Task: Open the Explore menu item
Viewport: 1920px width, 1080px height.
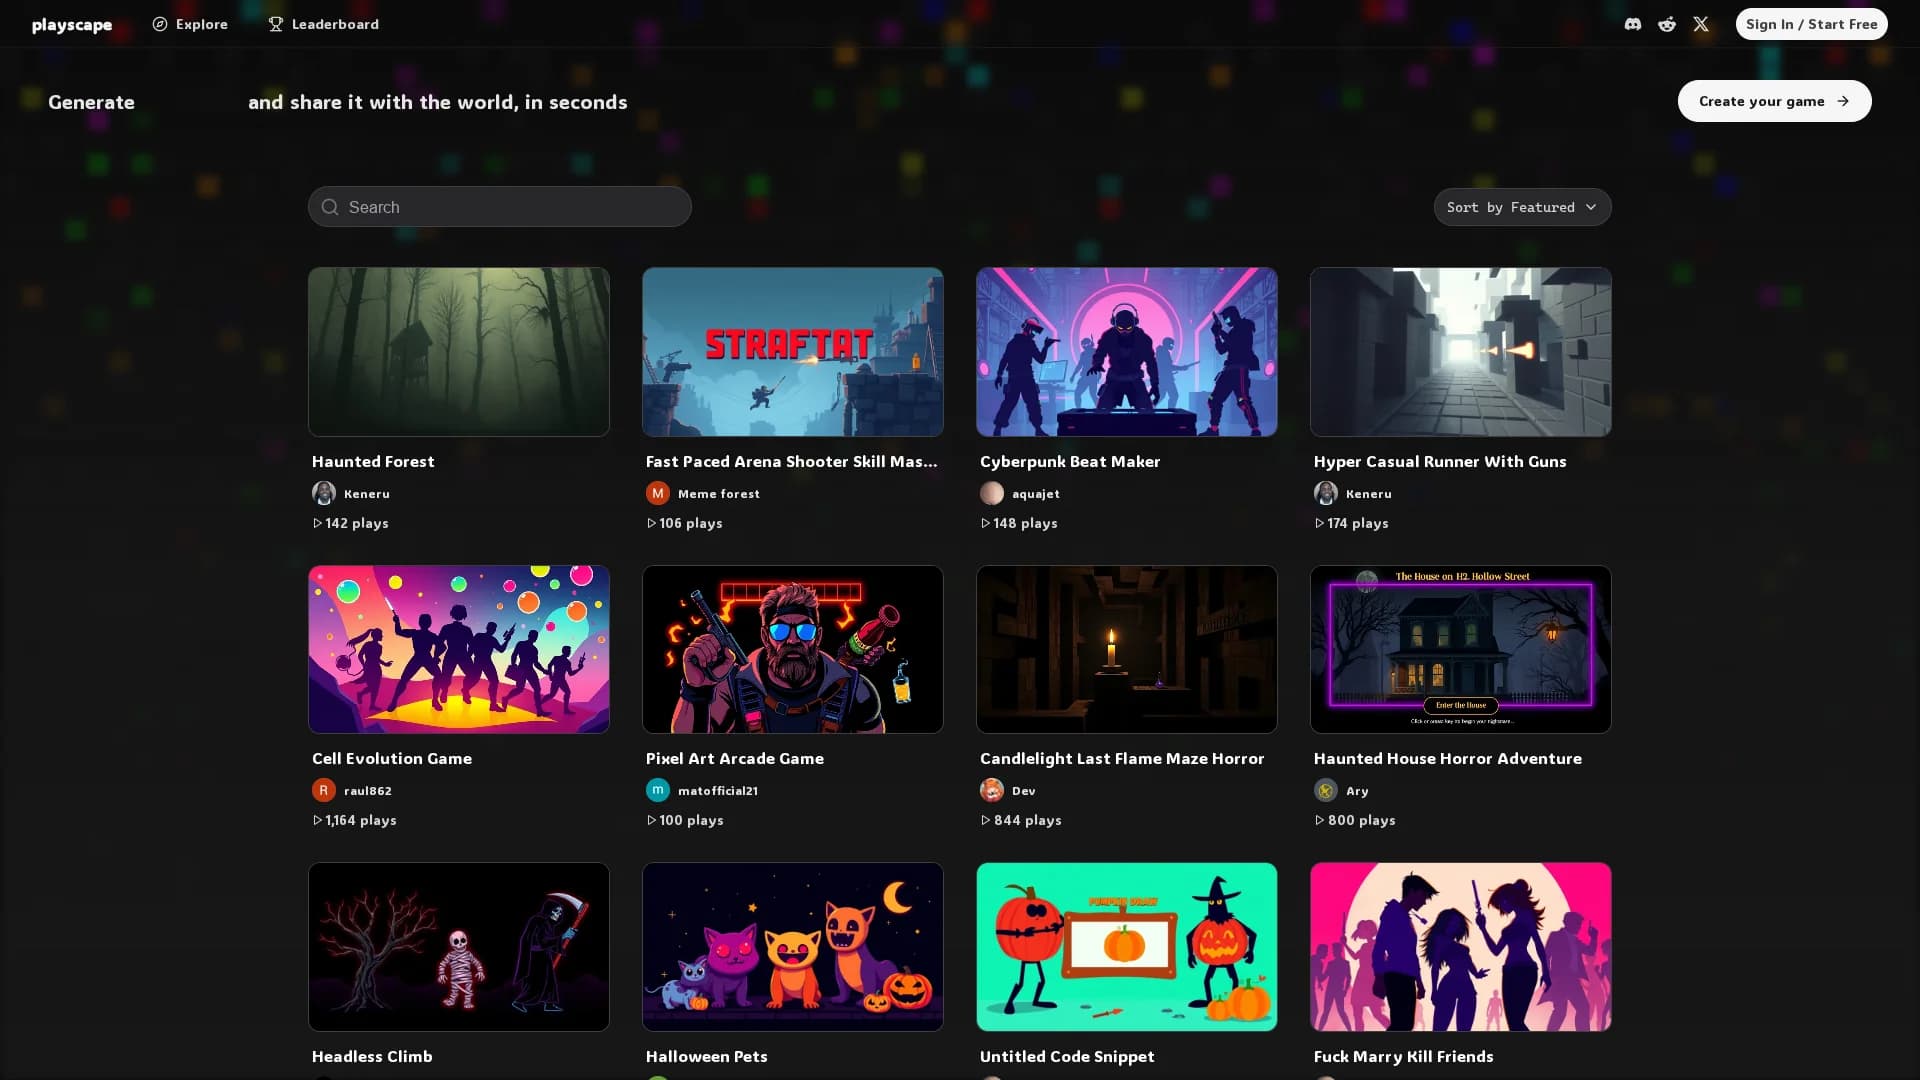Action: pyautogui.click(x=190, y=24)
